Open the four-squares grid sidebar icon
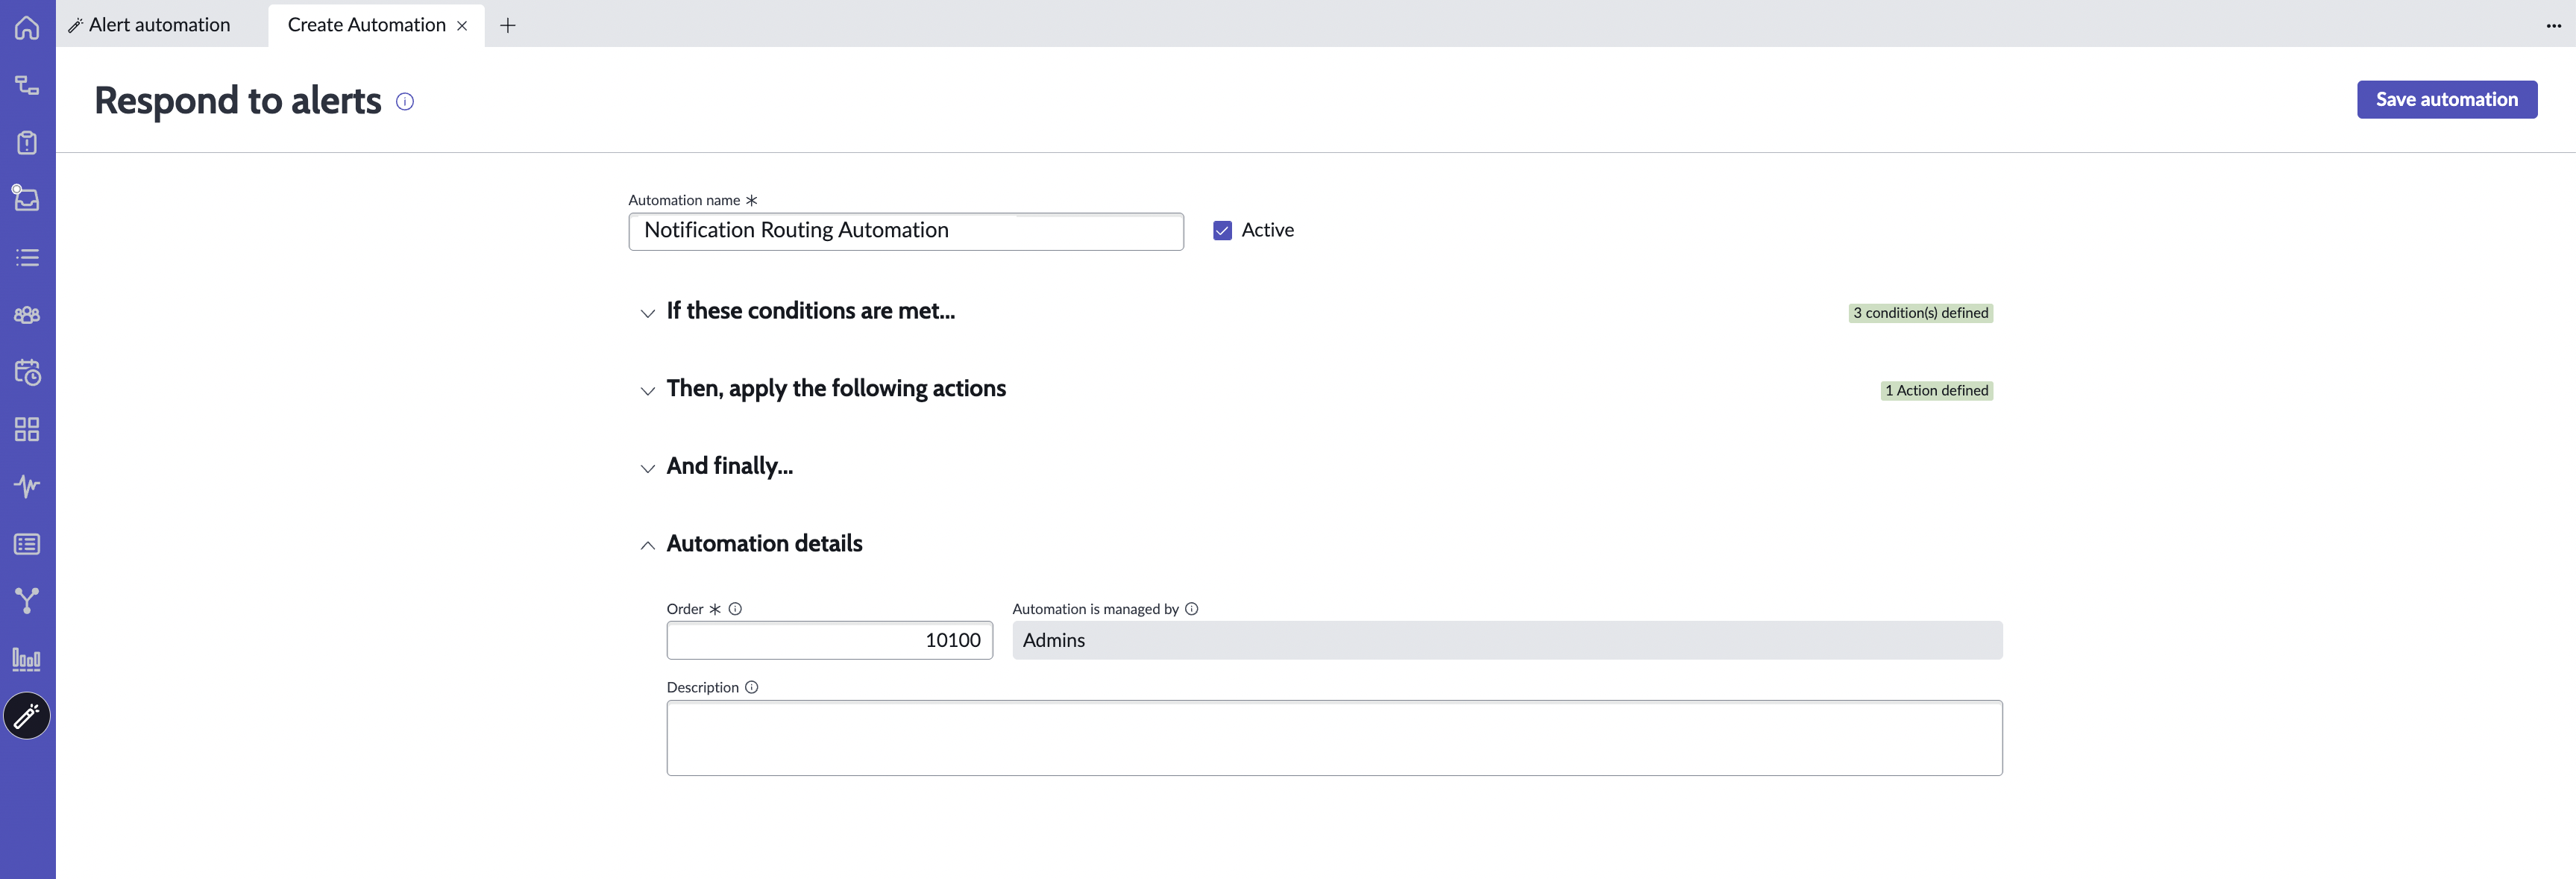This screenshot has height=879, width=2576. click(x=27, y=429)
